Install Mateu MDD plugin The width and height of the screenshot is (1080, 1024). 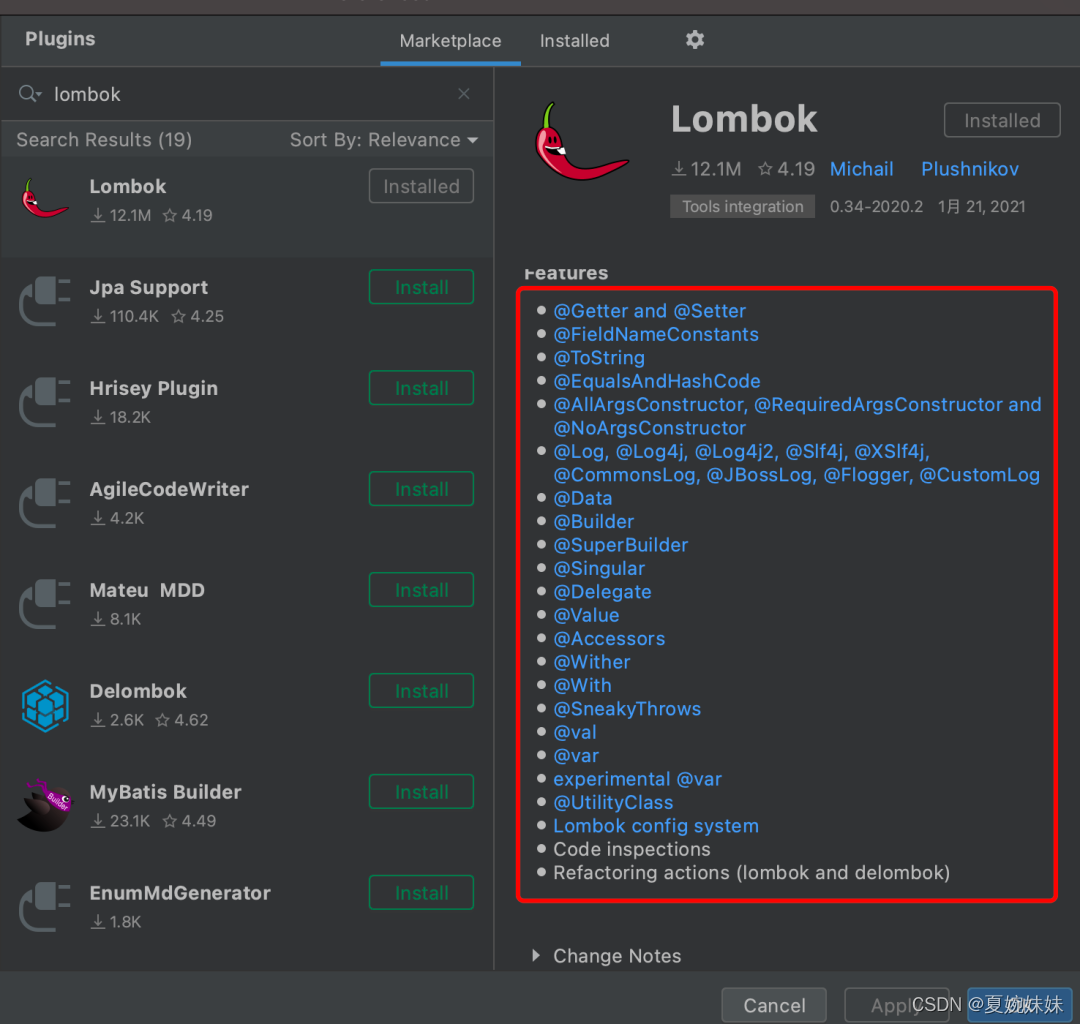[x=422, y=590]
